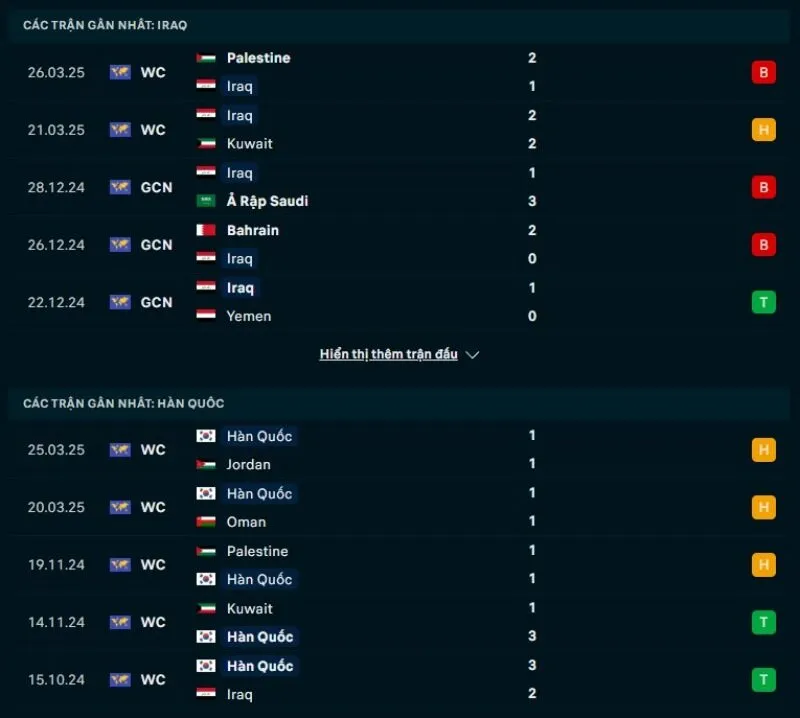800x718 pixels.
Task: Select the Saudi Arabia flag icon
Action: [x=208, y=201]
